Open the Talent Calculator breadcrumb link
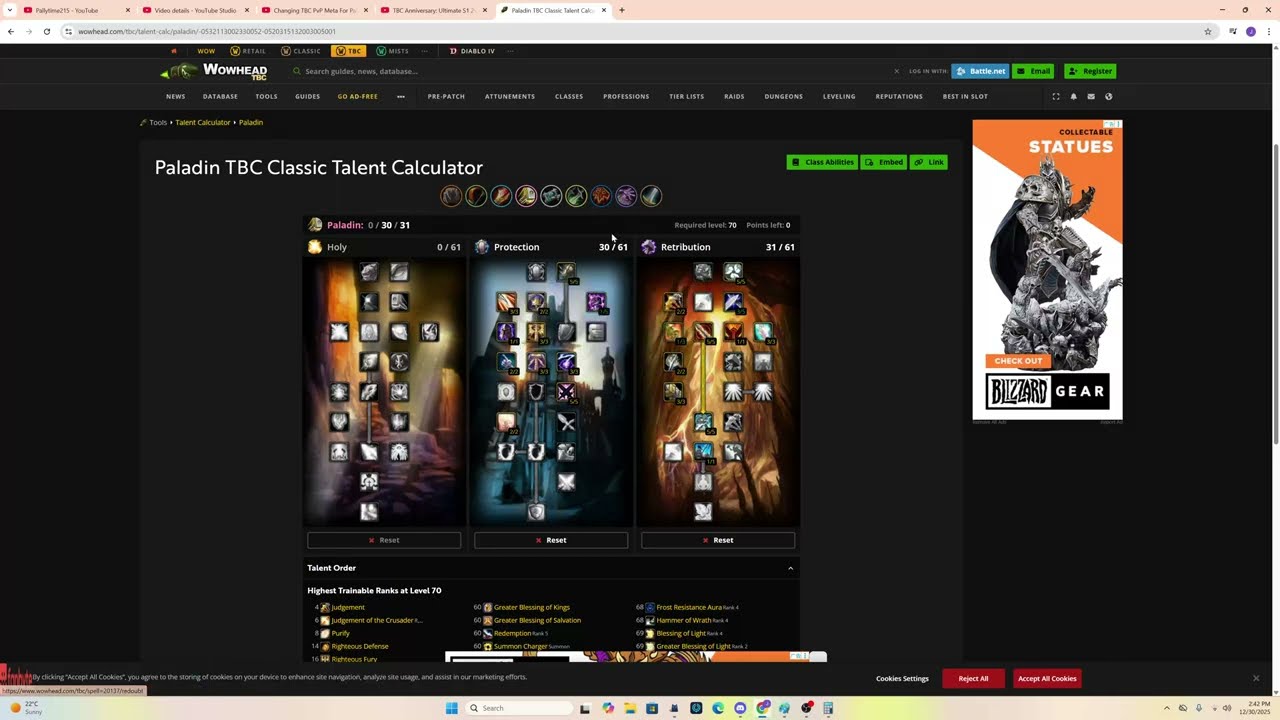Image resolution: width=1280 pixels, height=720 pixels. (x=203, y=122)
